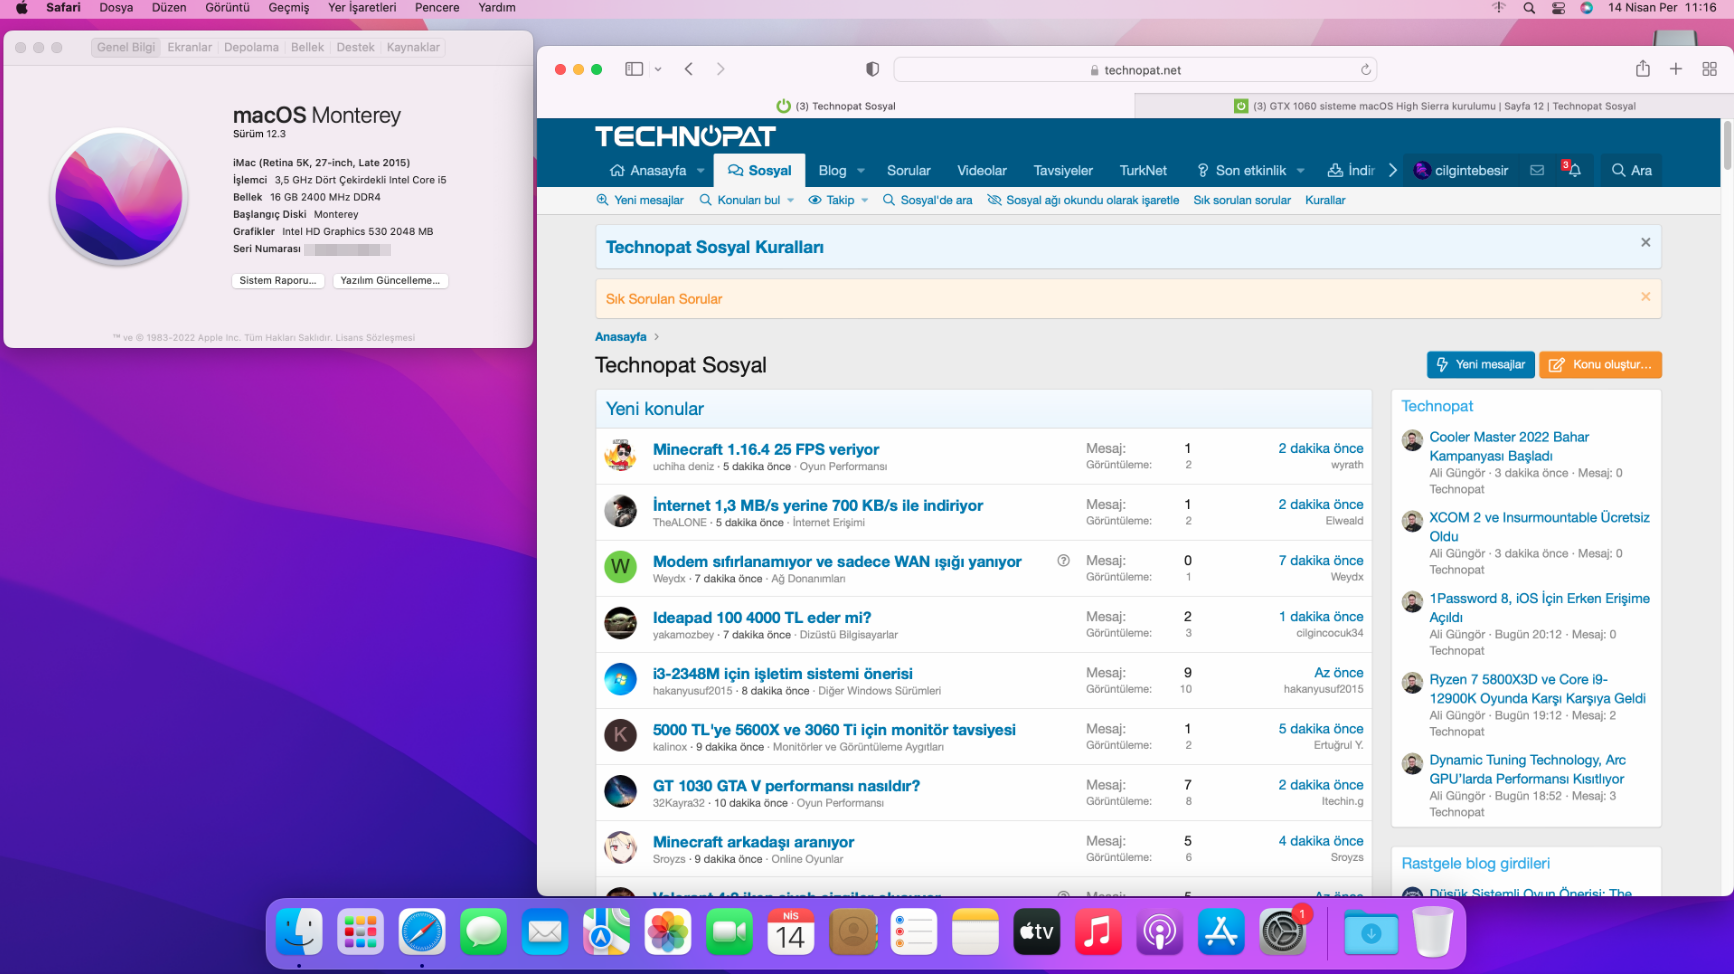Click the Sosyal ağı okundu olarak işaretle link

click(x=1083, y=200)
